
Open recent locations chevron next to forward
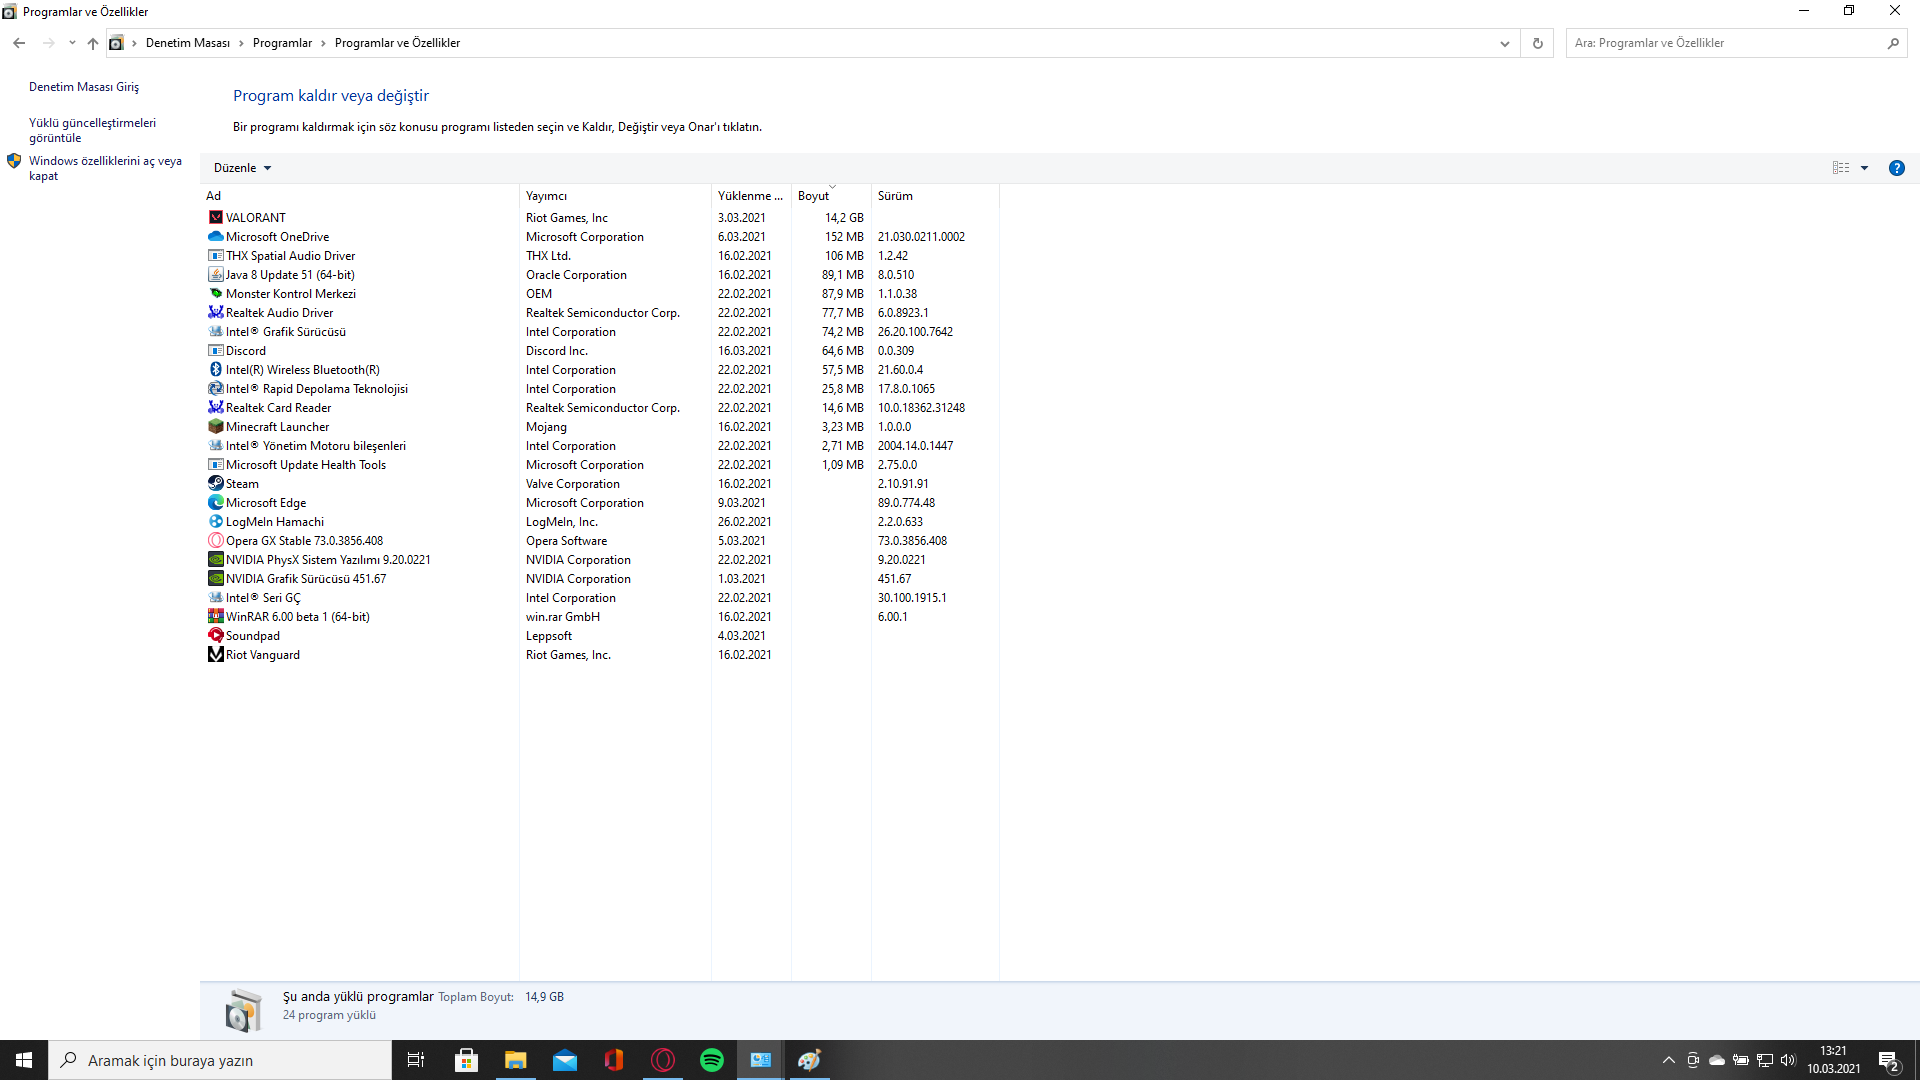pyautogui.click(x=72, y=43)
